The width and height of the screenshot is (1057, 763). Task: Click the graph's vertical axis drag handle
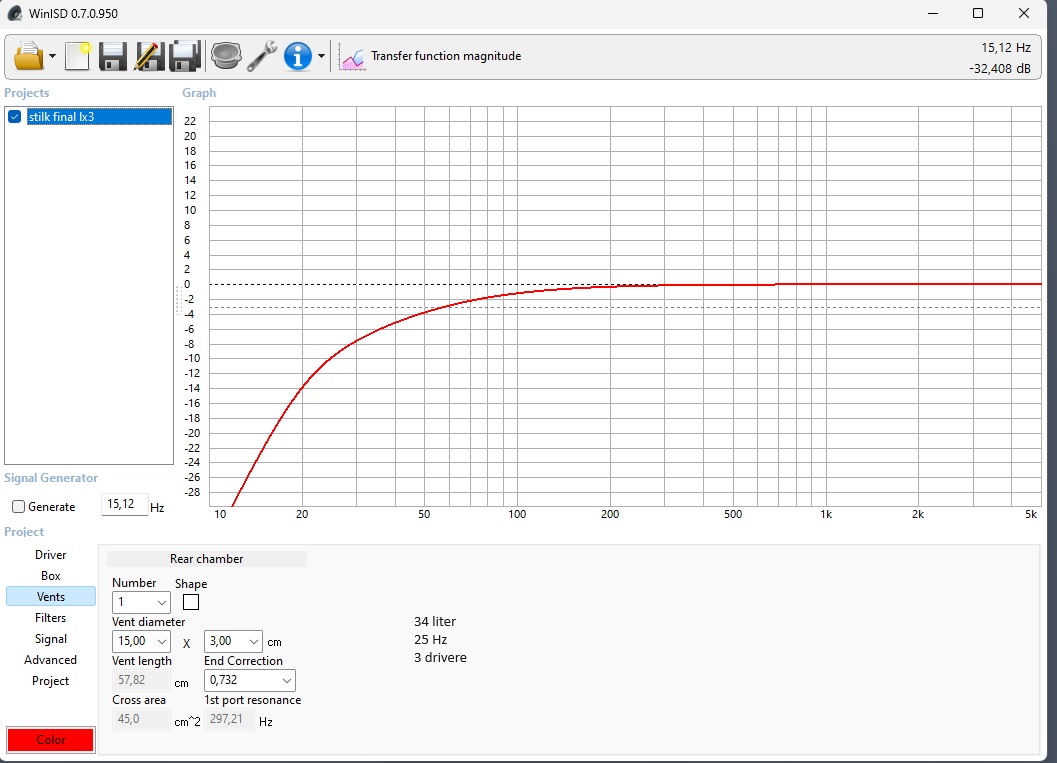coord(179,301)
